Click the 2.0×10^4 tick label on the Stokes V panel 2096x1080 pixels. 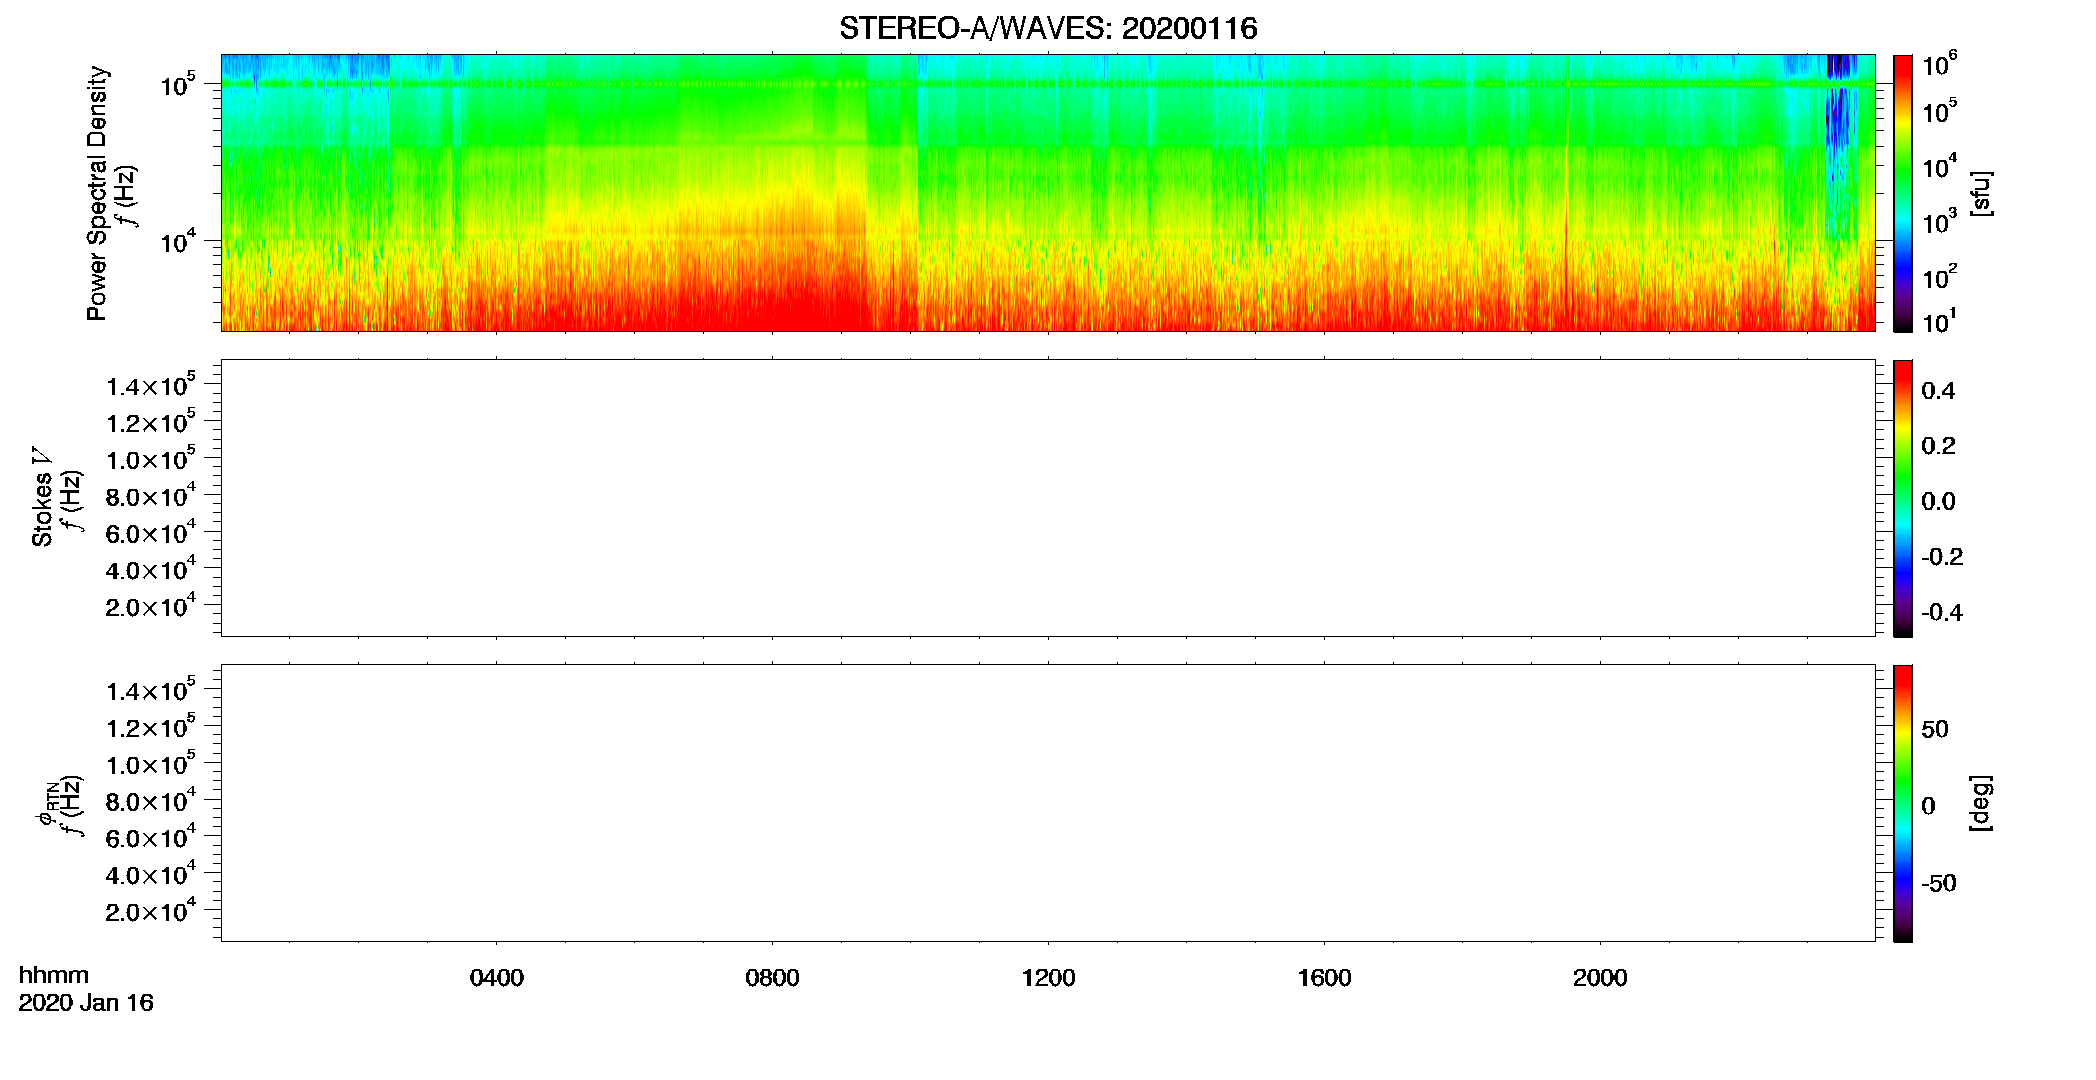click(151, 606)
